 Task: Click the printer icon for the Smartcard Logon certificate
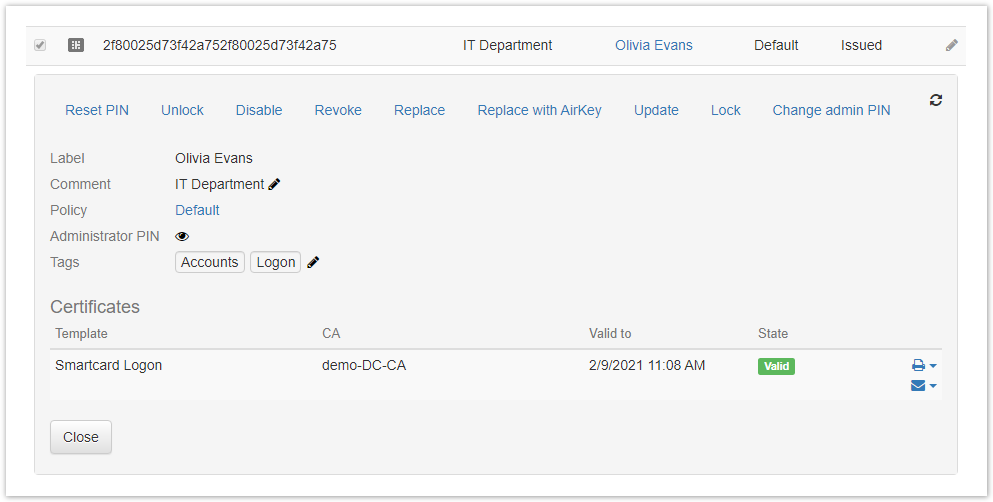tap(918, 366)
